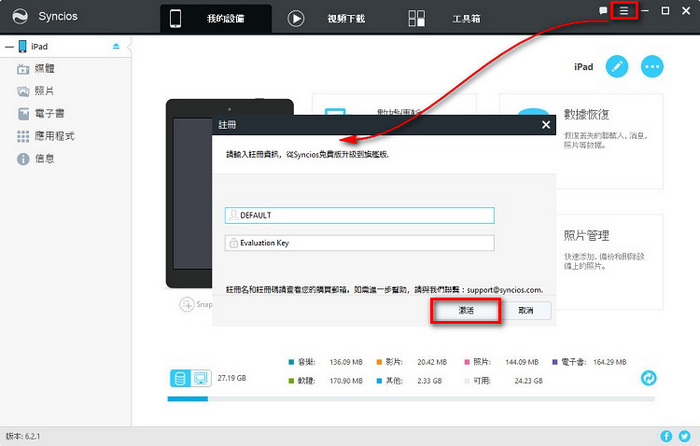Click the 其他 blue color legend

pos(379,381)
